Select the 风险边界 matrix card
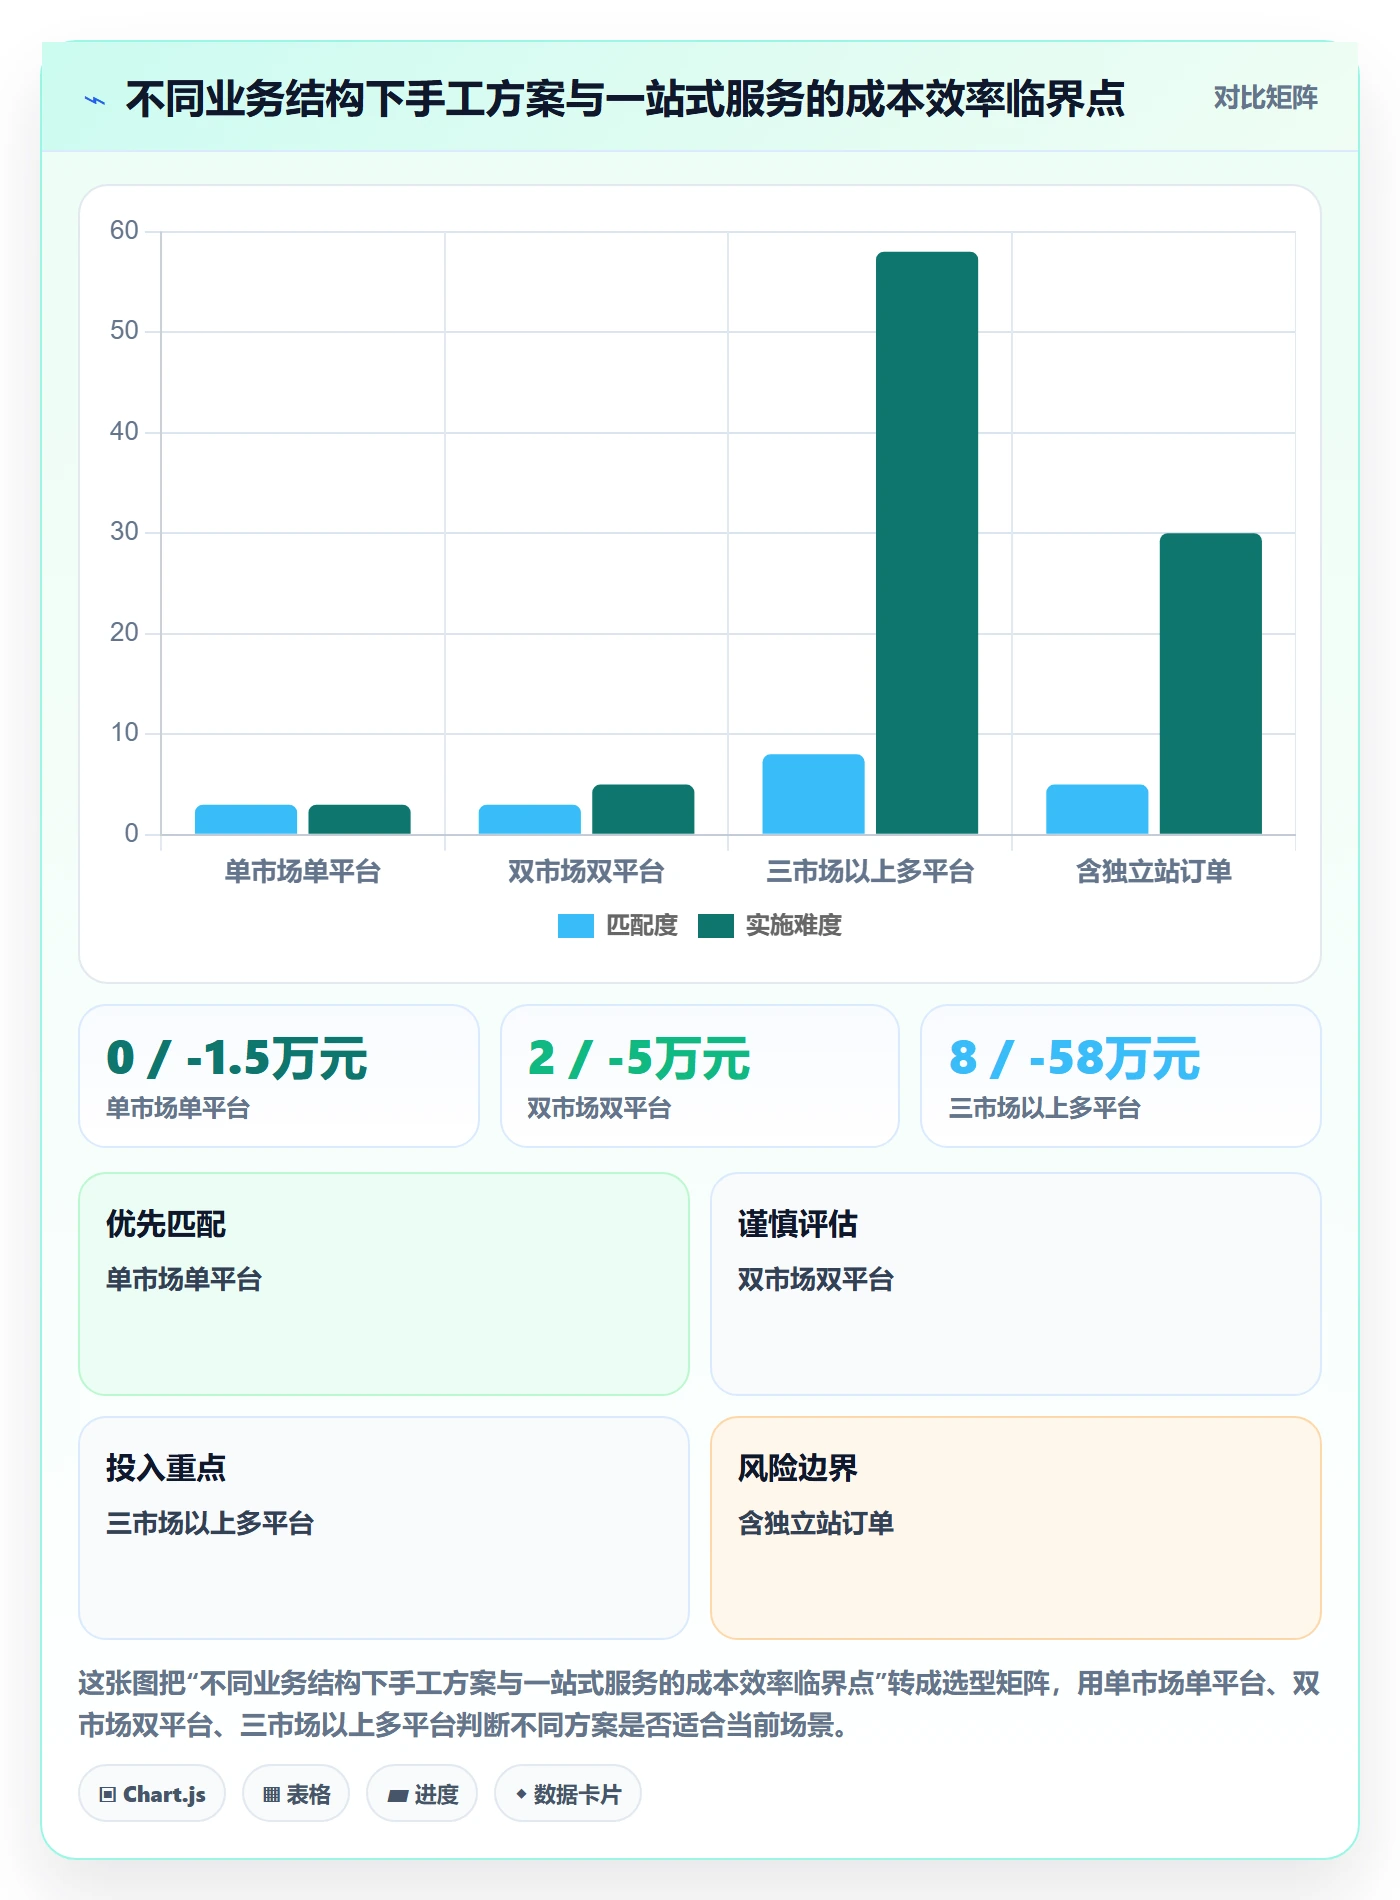The width and height of the screenshot is (1400, 1900). pyautogui.click(x=1016, y=1528)
